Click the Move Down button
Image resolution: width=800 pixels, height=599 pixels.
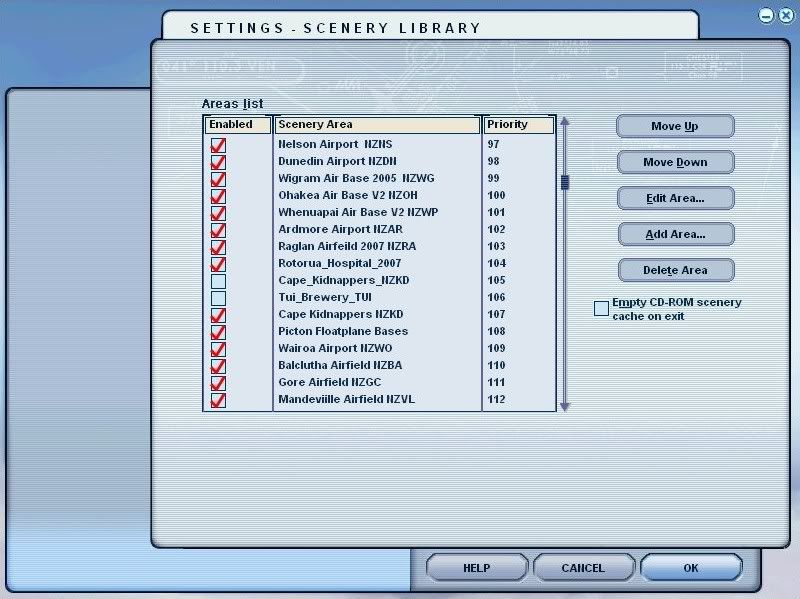(x=675, y=162)
